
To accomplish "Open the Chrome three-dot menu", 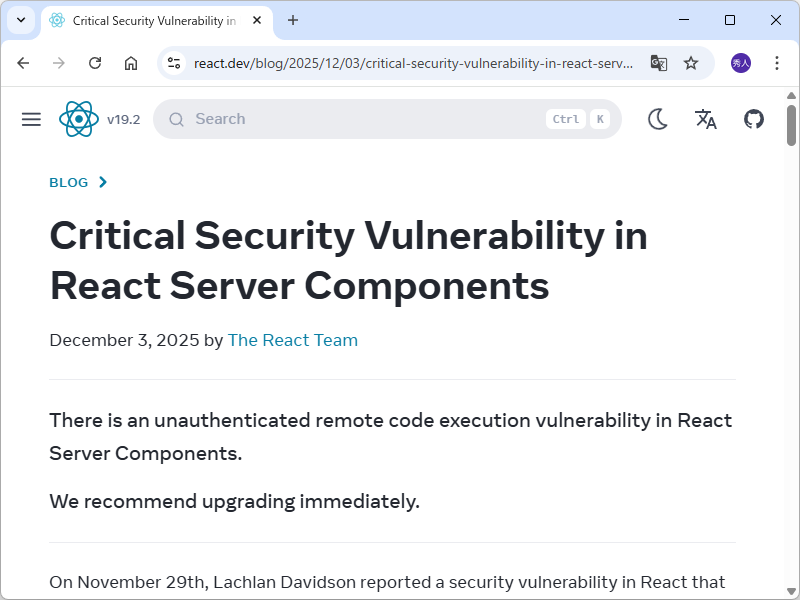I will click(777, 62).
